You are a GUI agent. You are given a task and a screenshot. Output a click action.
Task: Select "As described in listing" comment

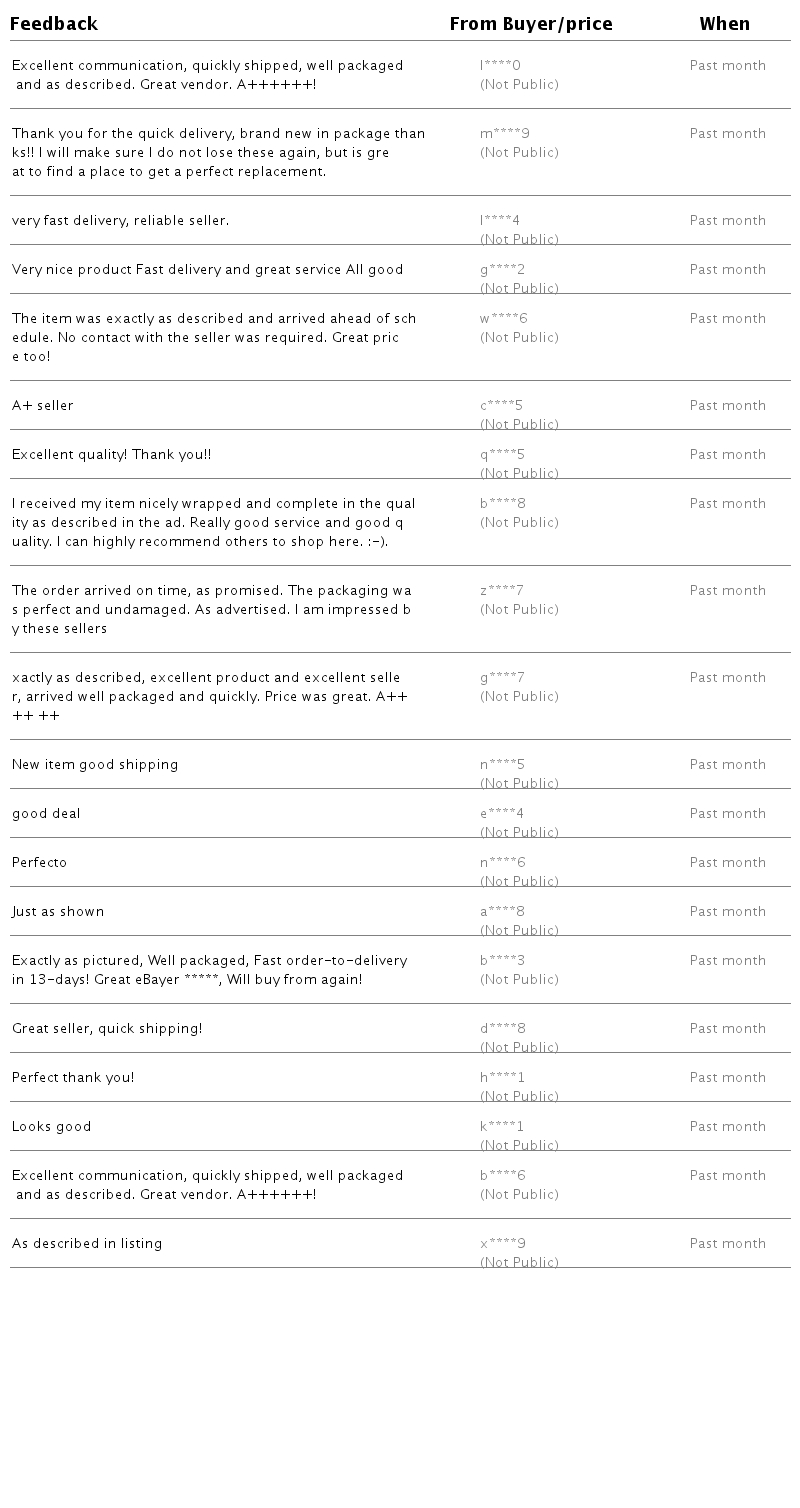tap(87, 1244)
